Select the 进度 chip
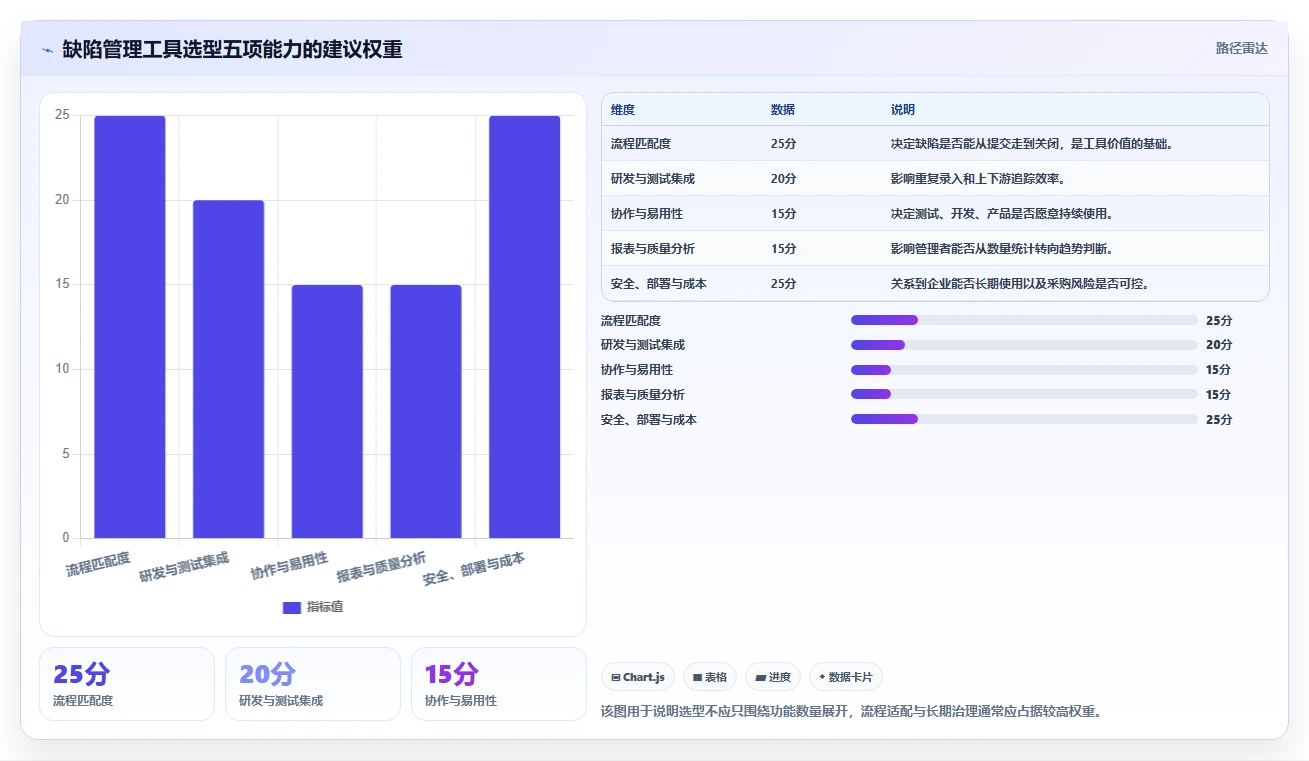This screenshot has height=761, width=1309. [x=773, y=677]
